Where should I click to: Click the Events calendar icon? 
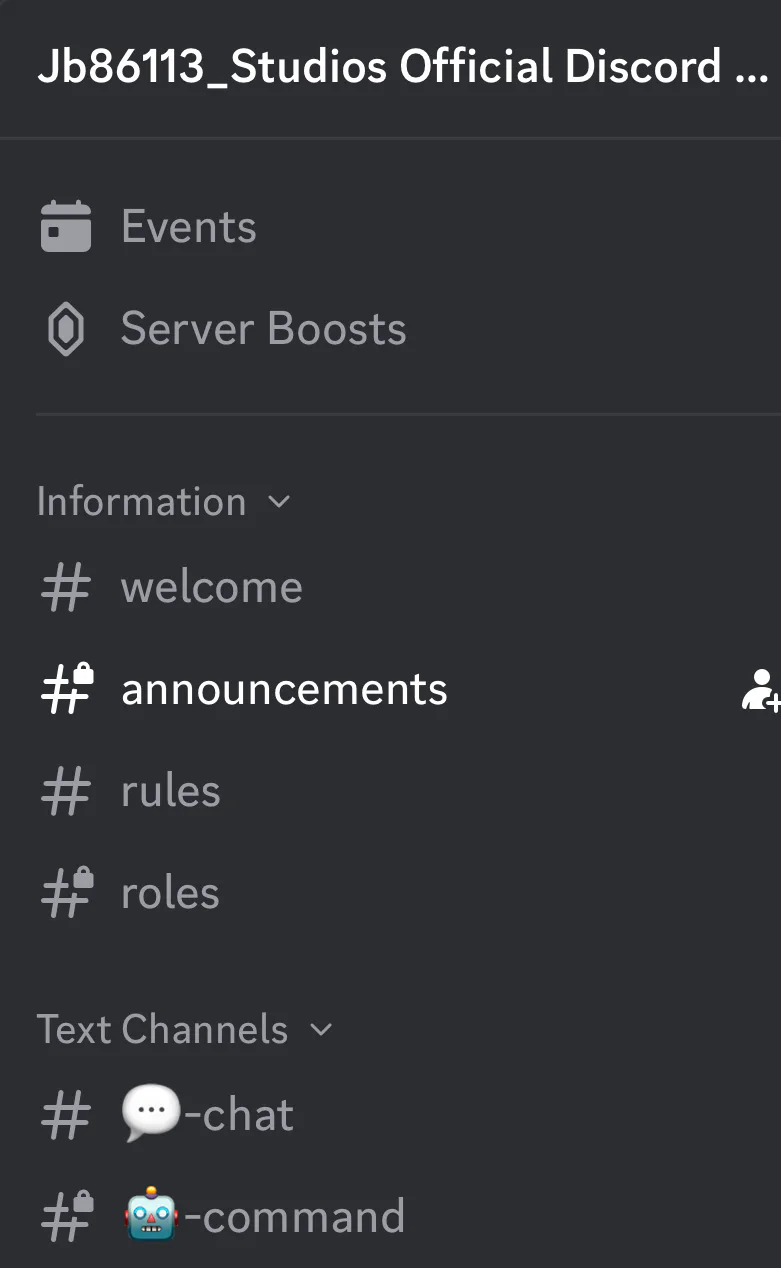[66, 227]
